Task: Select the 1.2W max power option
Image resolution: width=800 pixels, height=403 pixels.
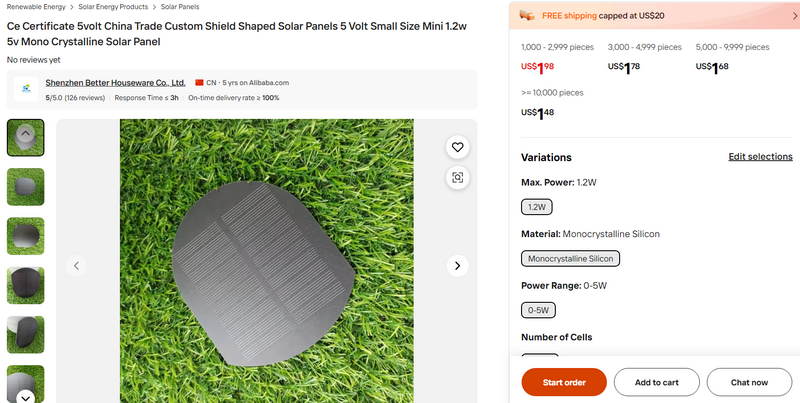Action: tap(537, 207)
